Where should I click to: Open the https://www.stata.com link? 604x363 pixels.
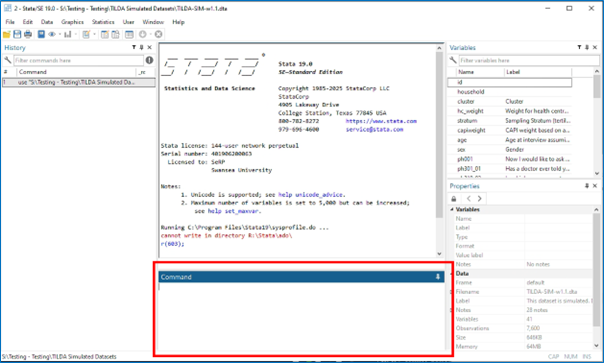[381, 121]
